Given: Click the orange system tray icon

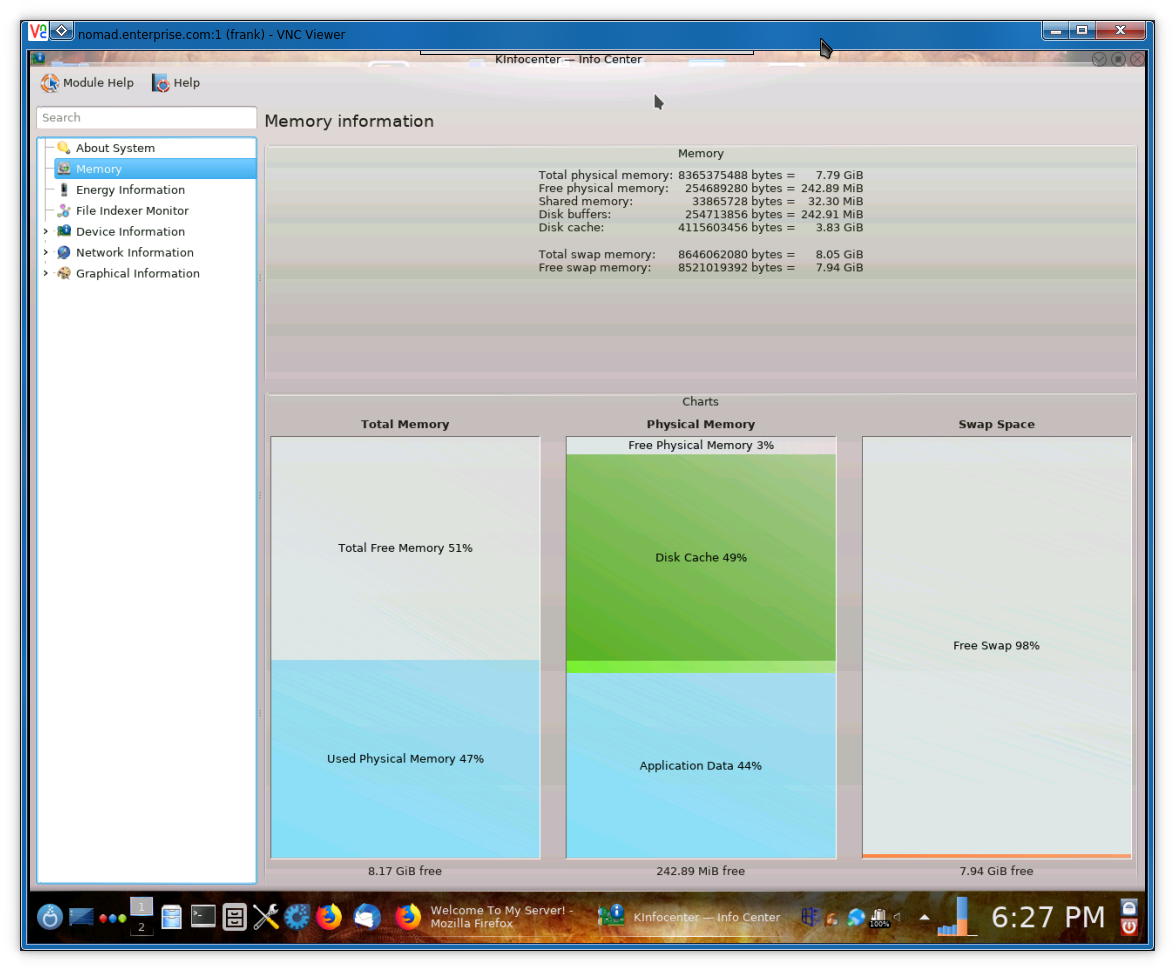Looking at the screenshot, I should click(x=832, y=918).
